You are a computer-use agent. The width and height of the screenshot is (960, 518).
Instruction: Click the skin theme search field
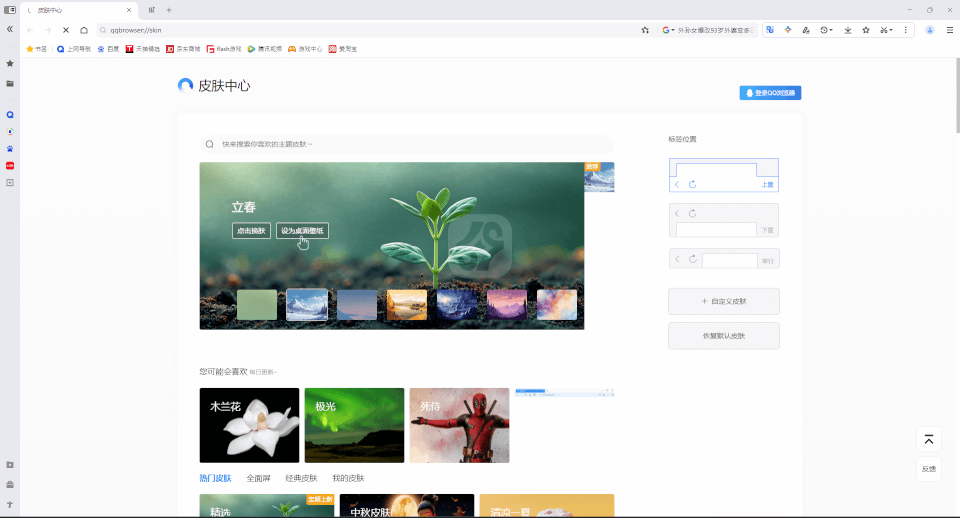pyautogui.click(x=407, y=144)
